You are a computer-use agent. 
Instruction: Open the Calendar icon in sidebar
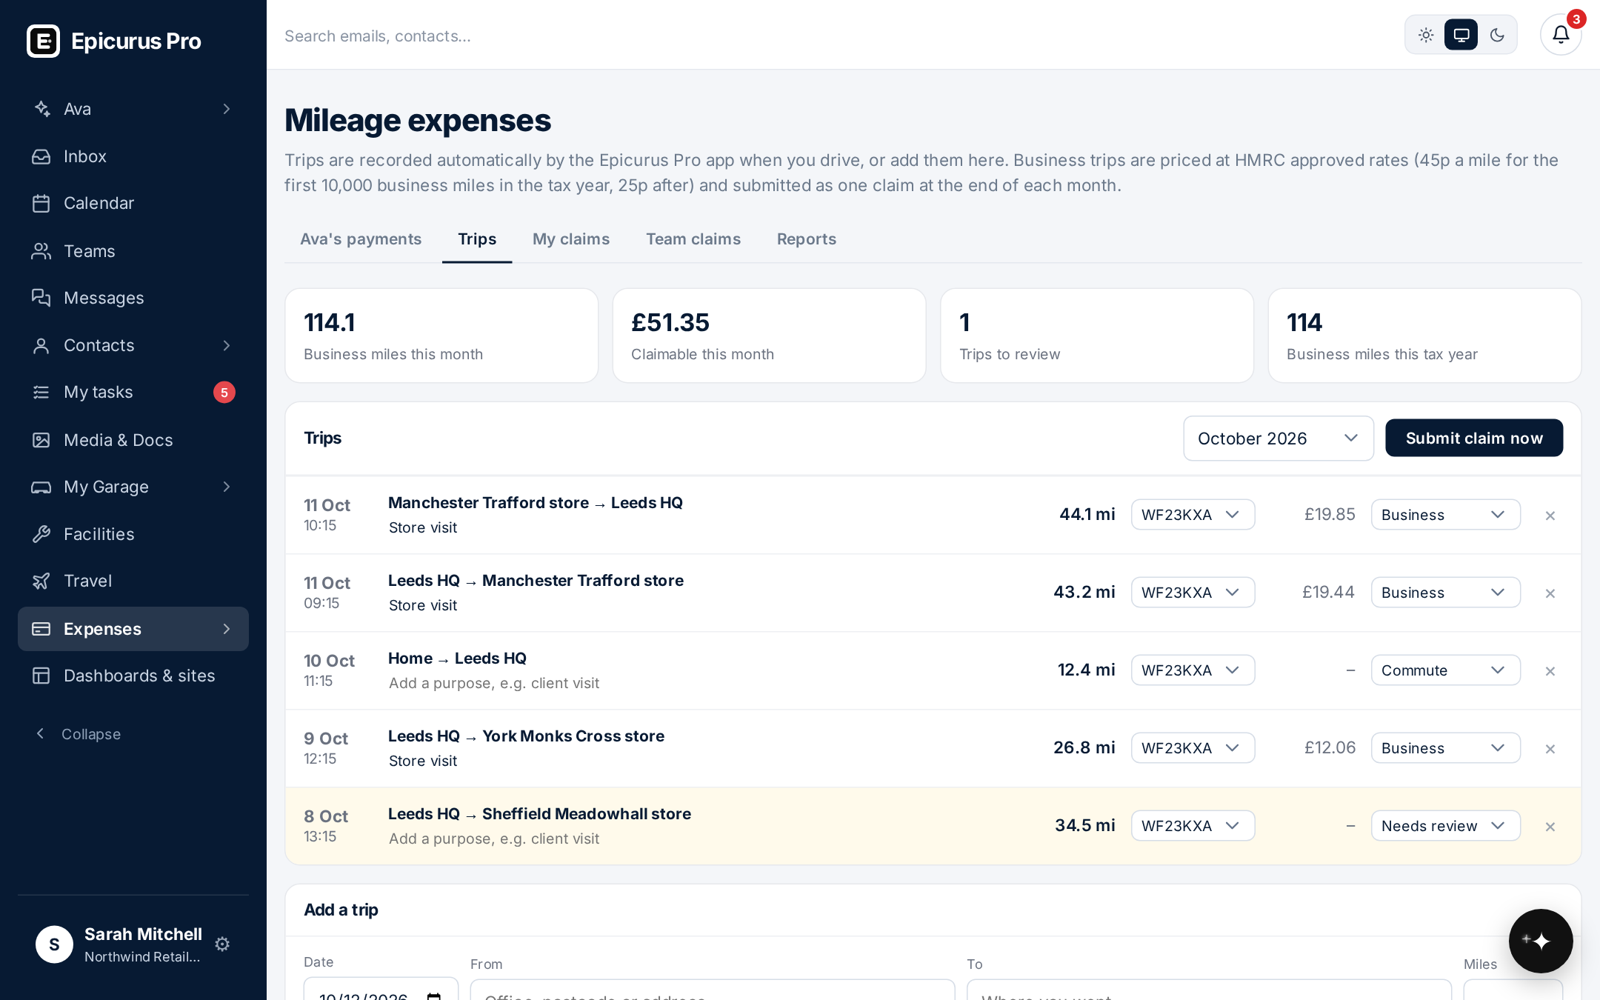(41, 203)
